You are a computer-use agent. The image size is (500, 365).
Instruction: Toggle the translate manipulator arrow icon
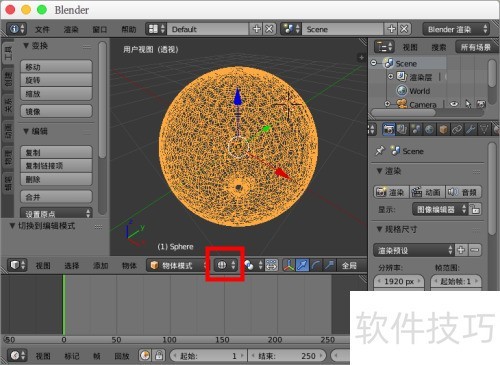click(302, 265)
